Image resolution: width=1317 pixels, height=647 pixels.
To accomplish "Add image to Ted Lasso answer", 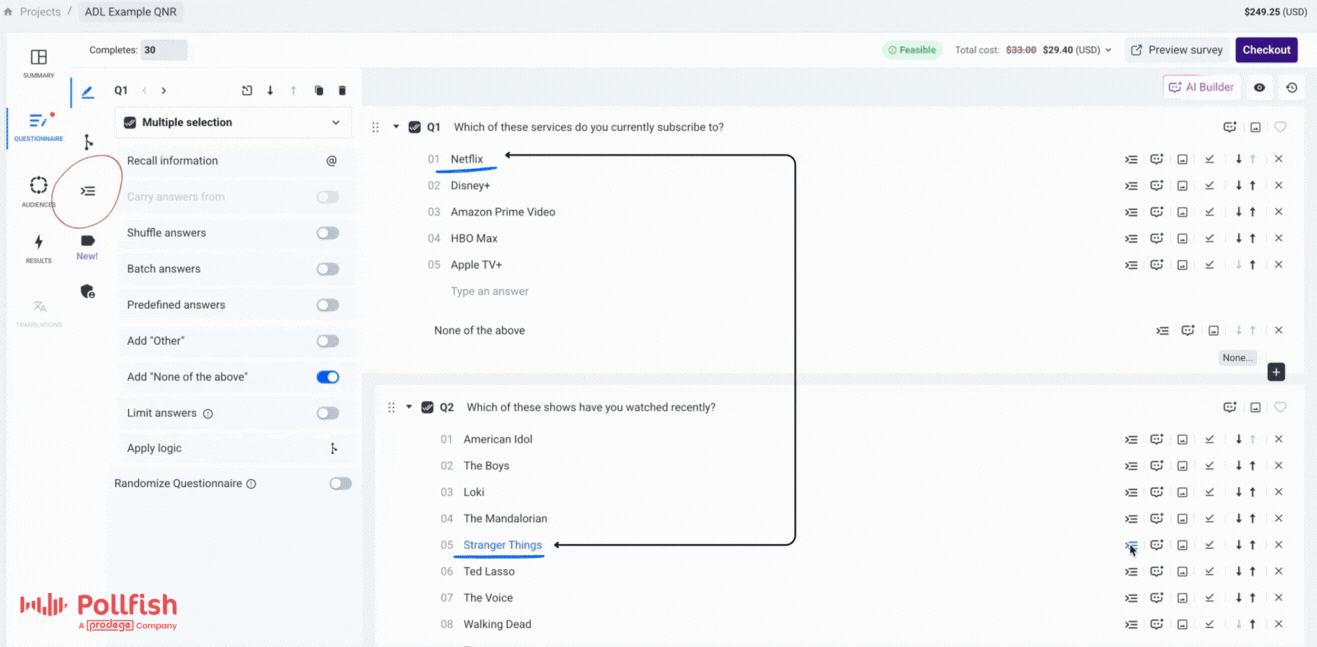I will 1182,572.
